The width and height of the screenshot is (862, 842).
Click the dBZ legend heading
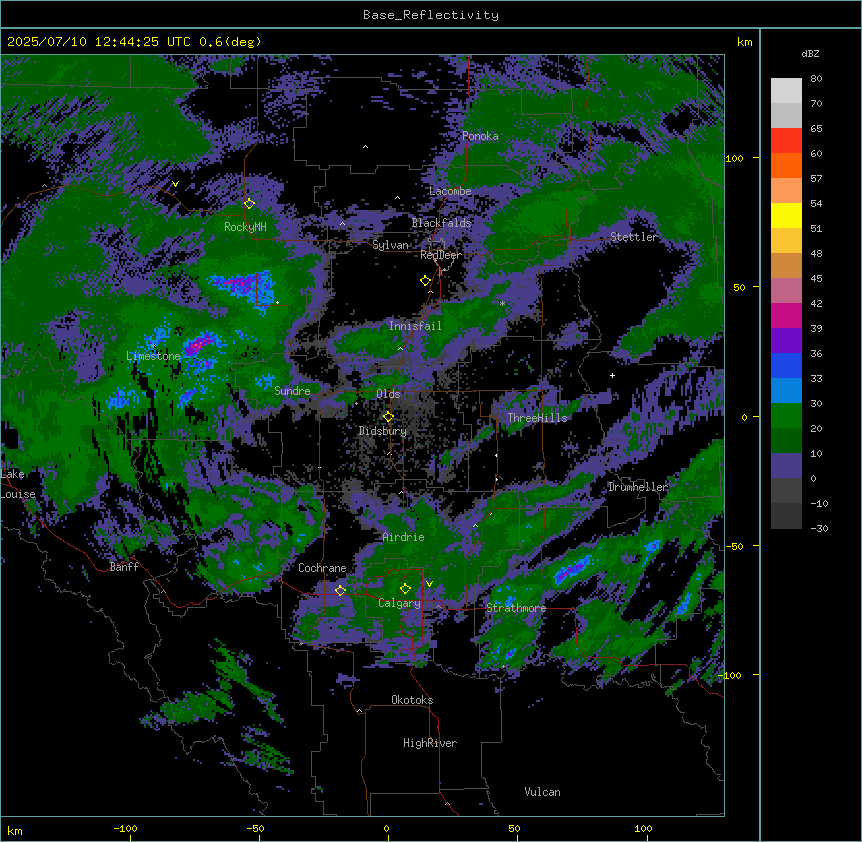tap(810, 54)
